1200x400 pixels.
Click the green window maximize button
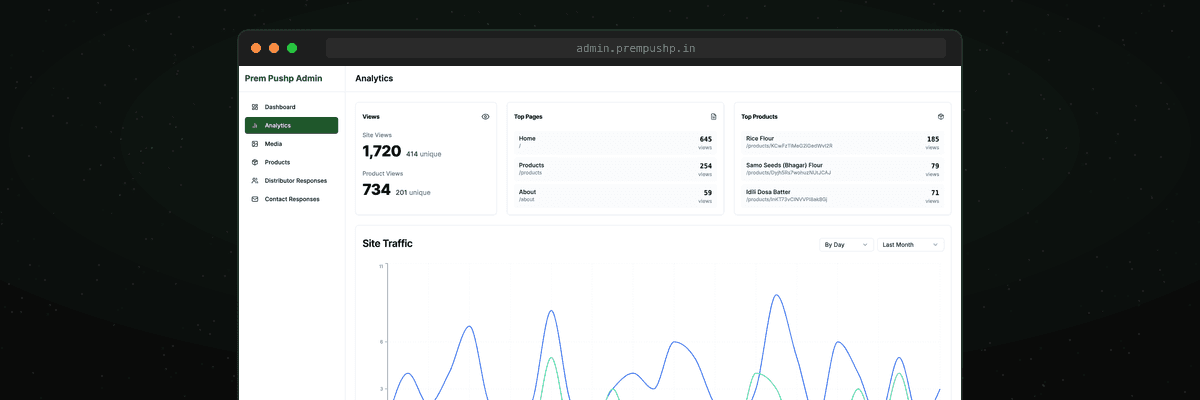pos(292,48)
